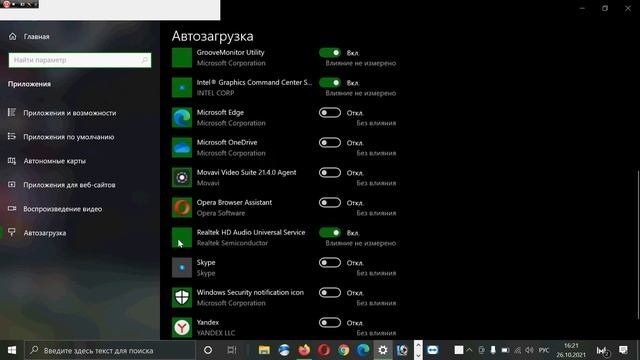Screen dimensions: 640x360
Task: Click the Opera Browser Assistant label
Action: [x=234, y=202]
